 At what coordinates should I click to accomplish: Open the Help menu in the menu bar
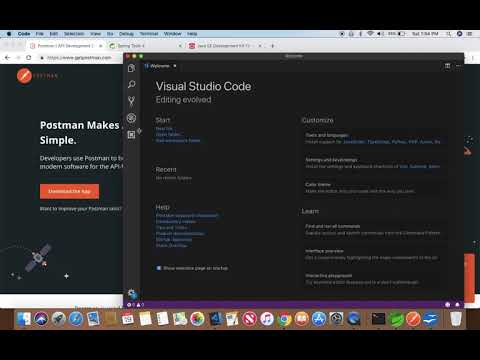(192, 34)
